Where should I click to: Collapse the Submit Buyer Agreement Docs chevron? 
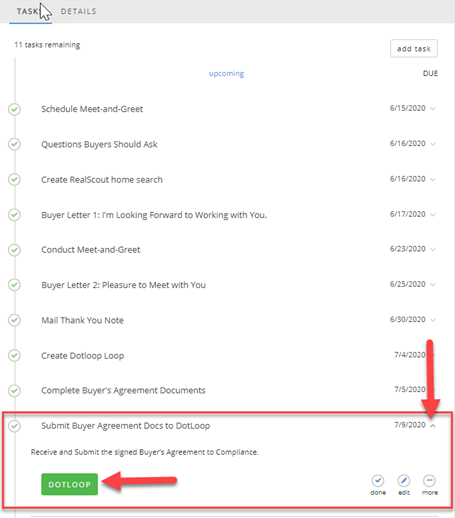click(433, 426)
